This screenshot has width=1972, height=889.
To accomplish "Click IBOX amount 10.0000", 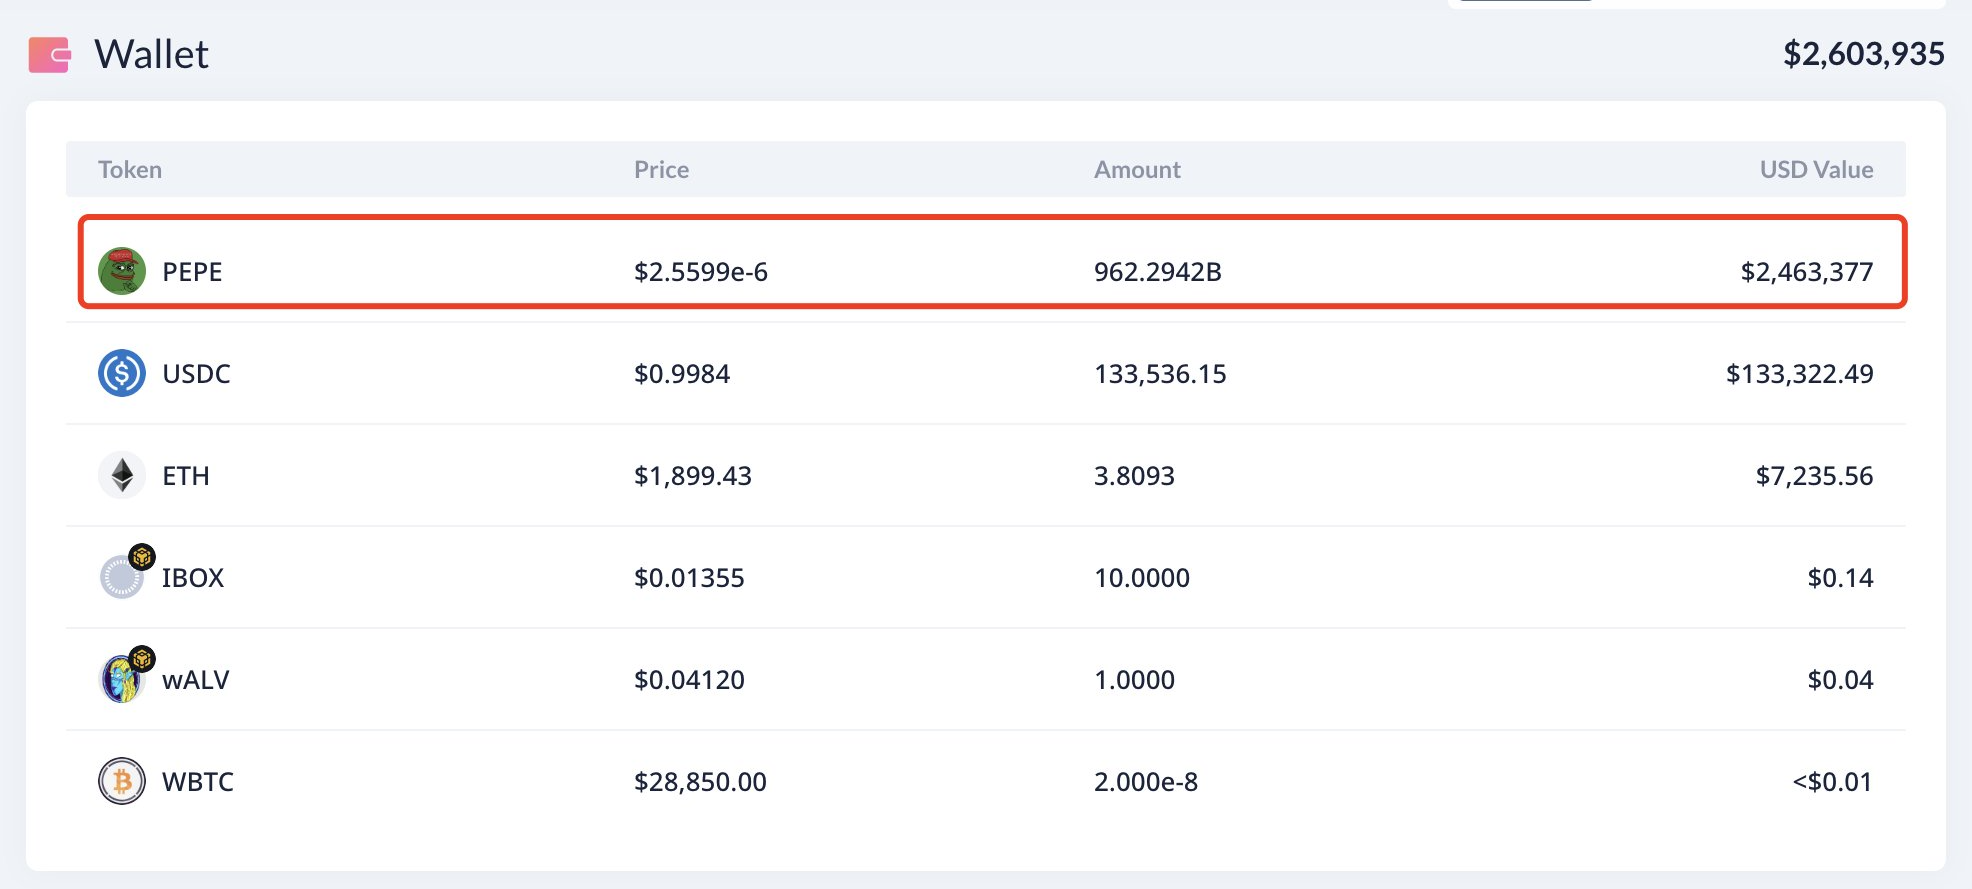I will click(1142, 578).
